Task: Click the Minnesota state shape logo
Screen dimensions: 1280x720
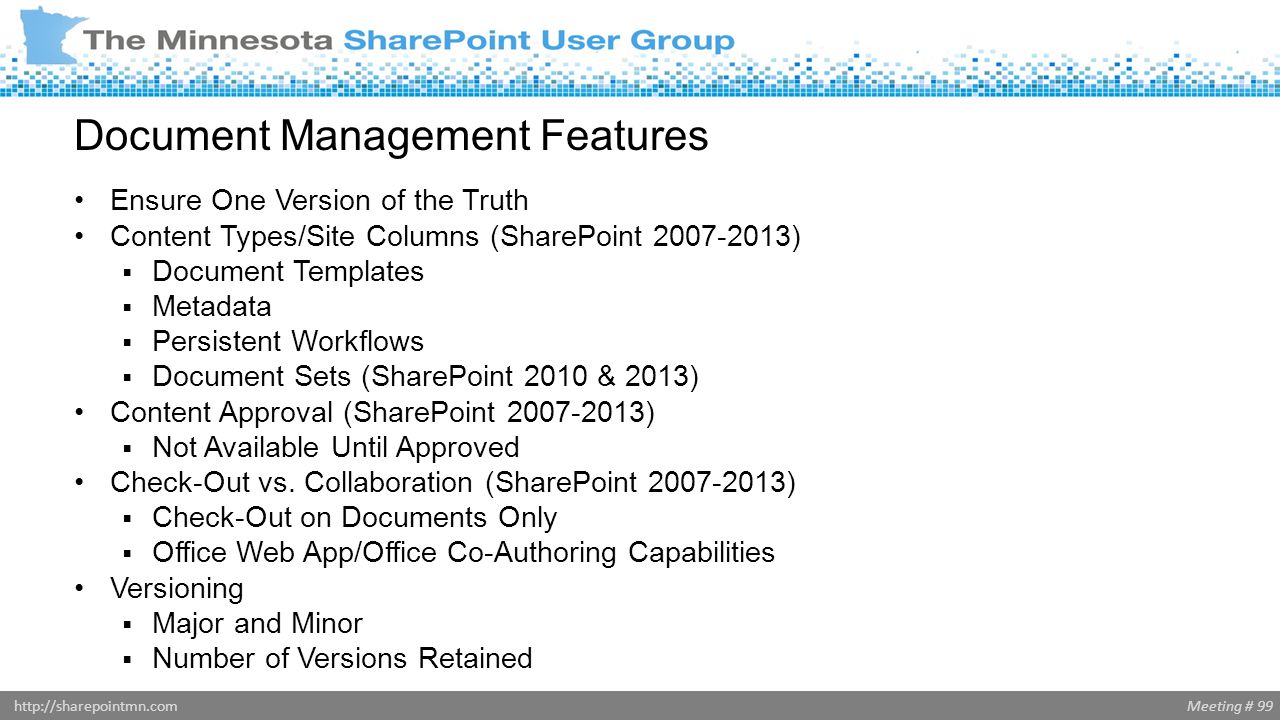Action: click(x=50, y=36)
